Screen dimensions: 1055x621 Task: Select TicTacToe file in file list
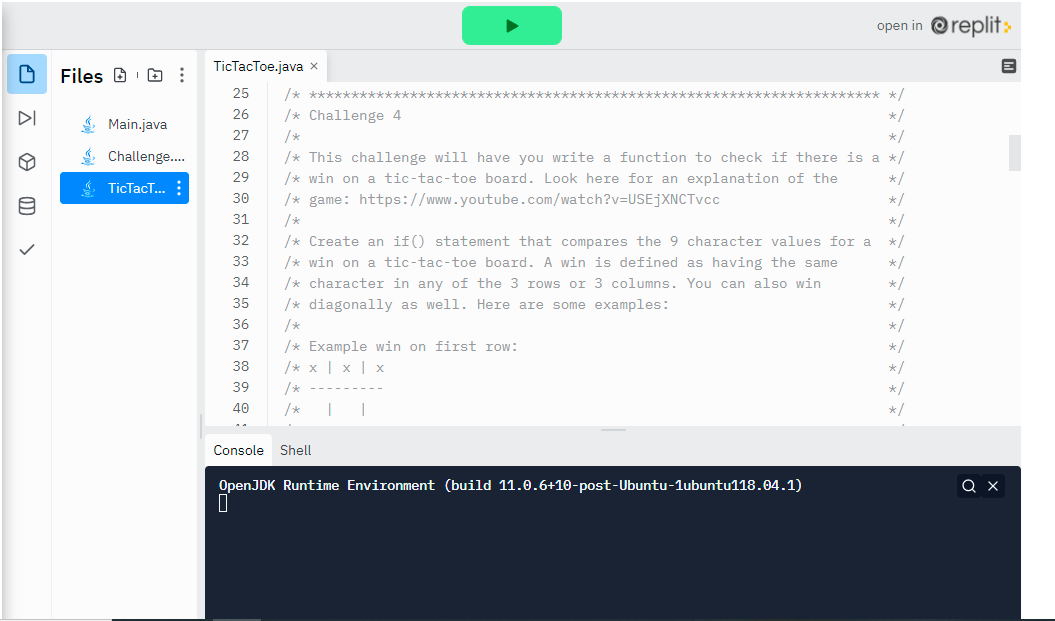click(x=124, y=188)
